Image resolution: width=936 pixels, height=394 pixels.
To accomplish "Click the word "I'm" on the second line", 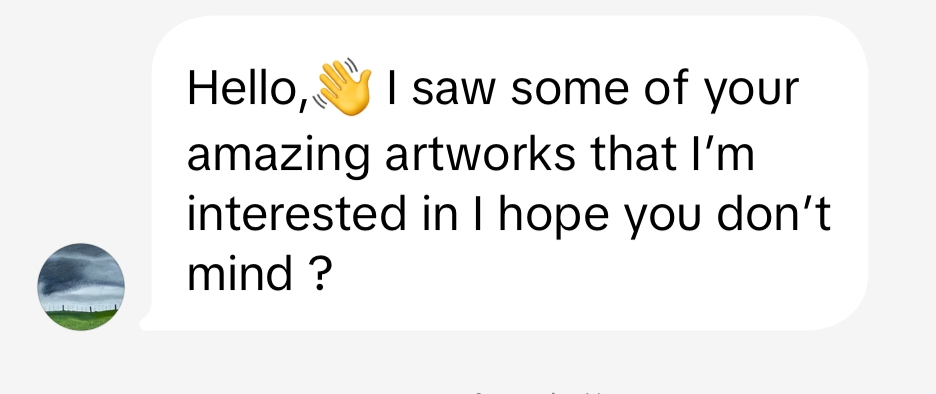I will coord(723,153).
